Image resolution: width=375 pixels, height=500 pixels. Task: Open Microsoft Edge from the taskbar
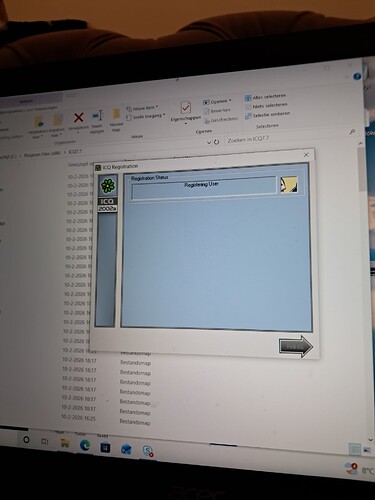point(85,445)
